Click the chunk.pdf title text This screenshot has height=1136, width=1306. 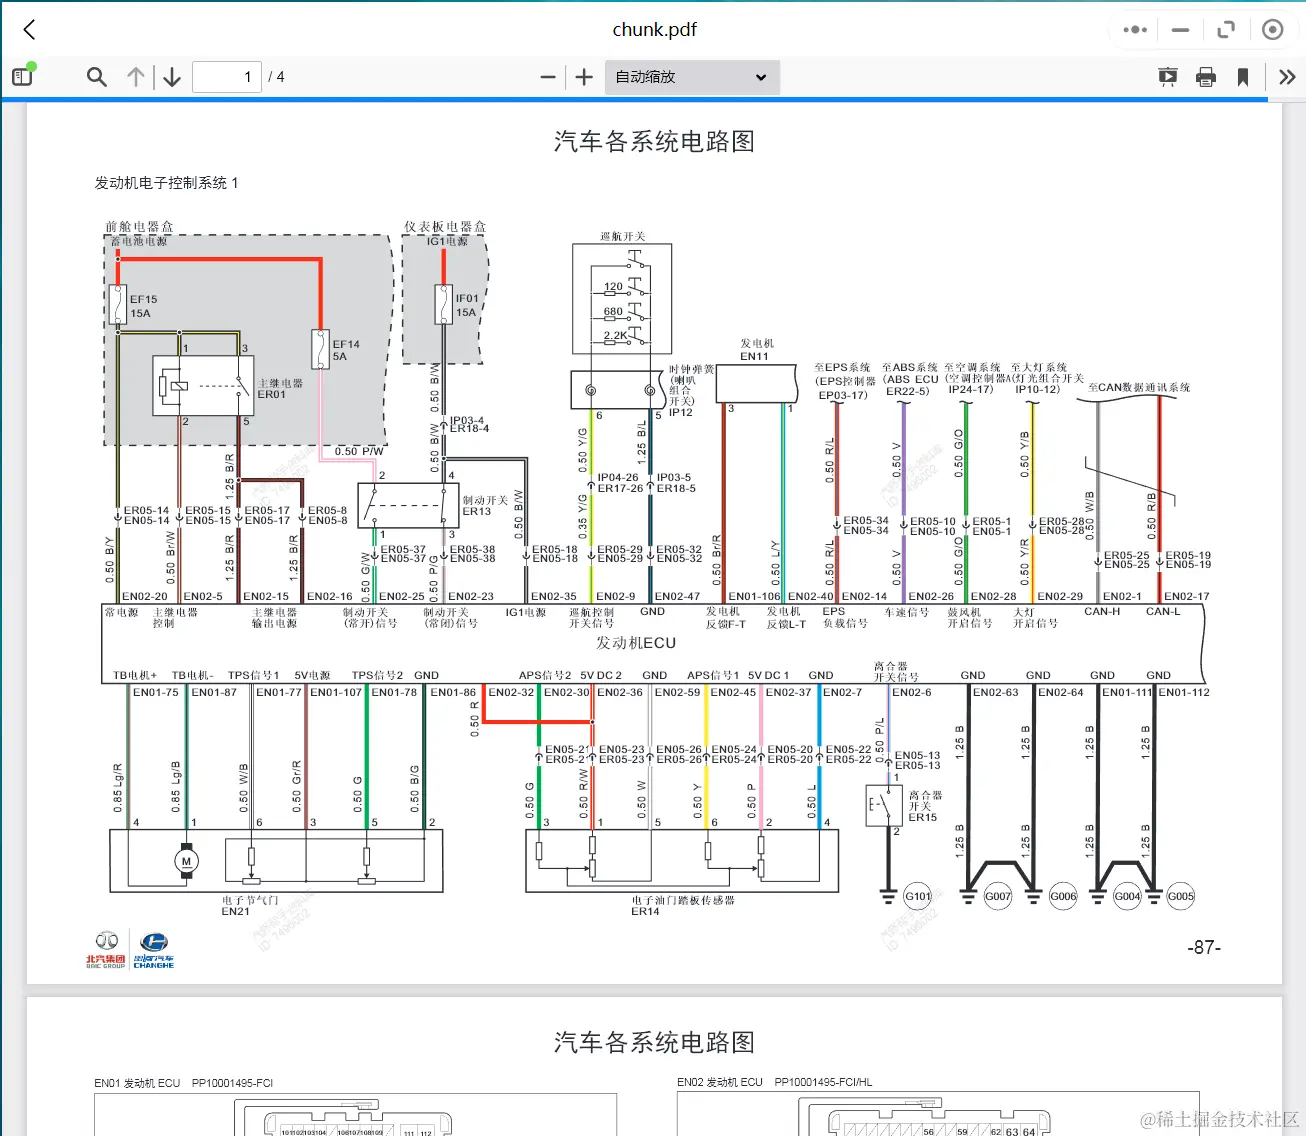pos(654,30)
